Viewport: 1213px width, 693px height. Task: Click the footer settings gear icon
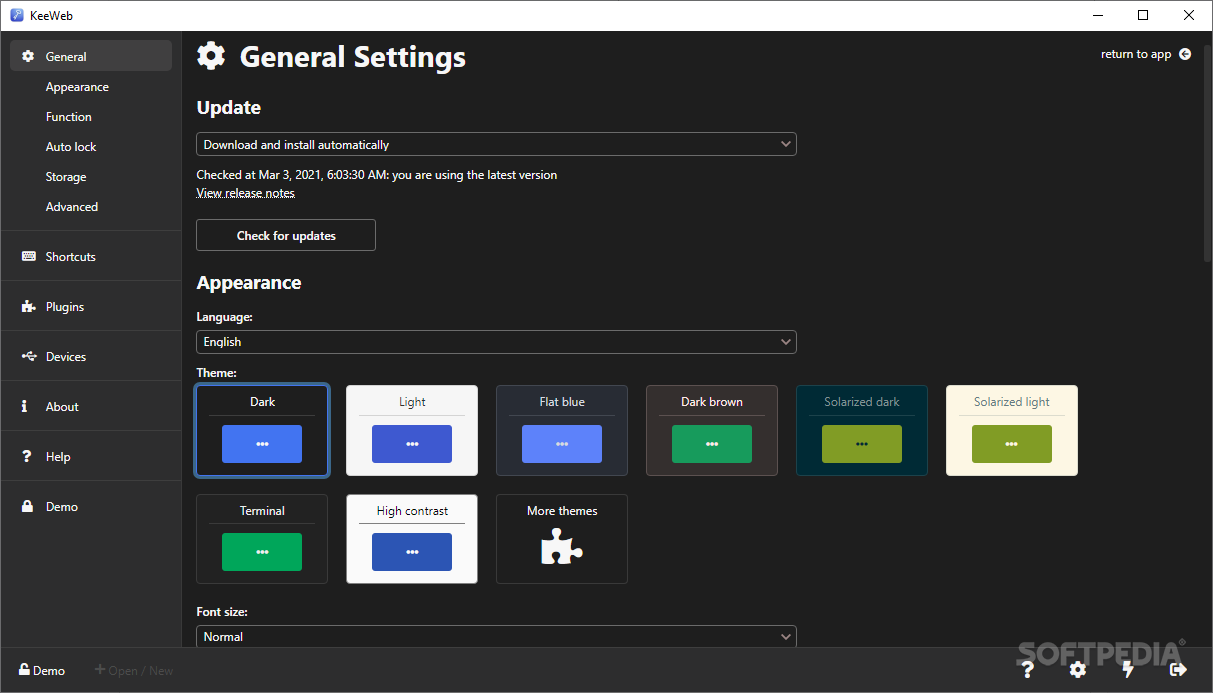pyautogui.click(x=1077, y=669)
